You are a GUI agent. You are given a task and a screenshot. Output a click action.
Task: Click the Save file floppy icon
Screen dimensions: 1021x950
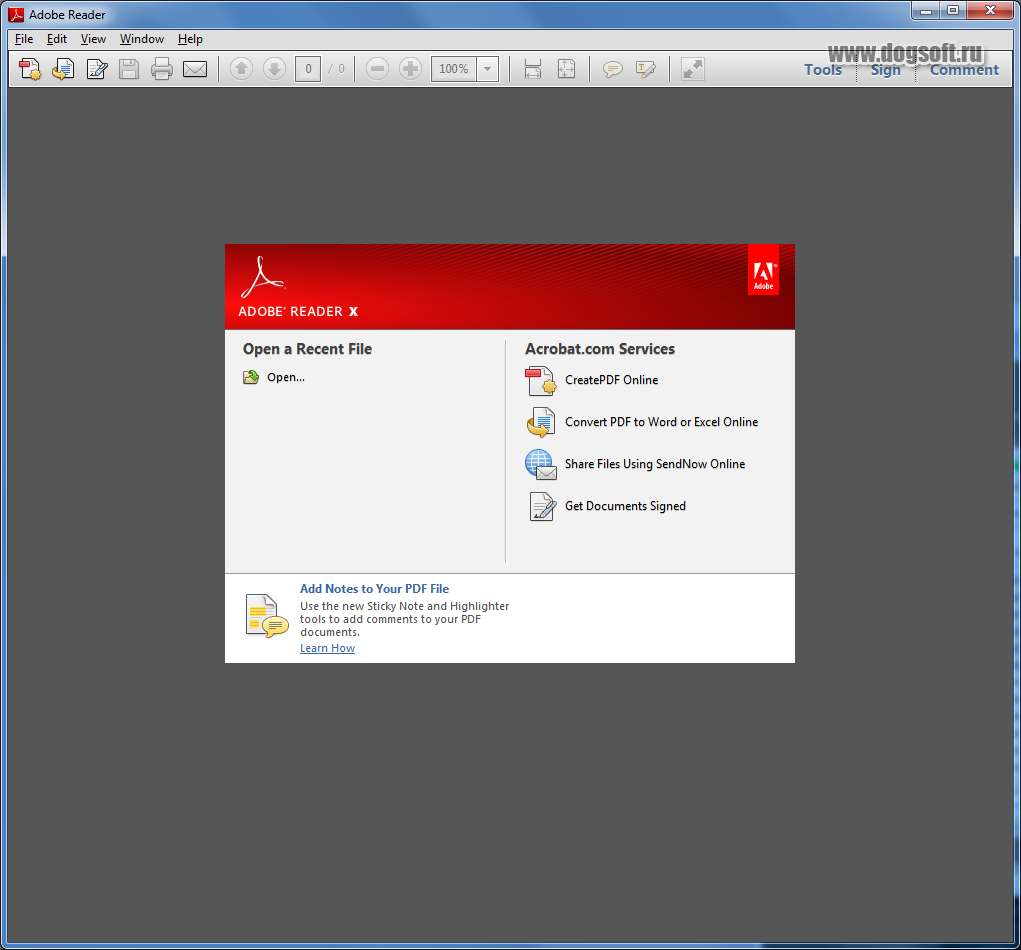pyautogui.click(x=129, y=69)
